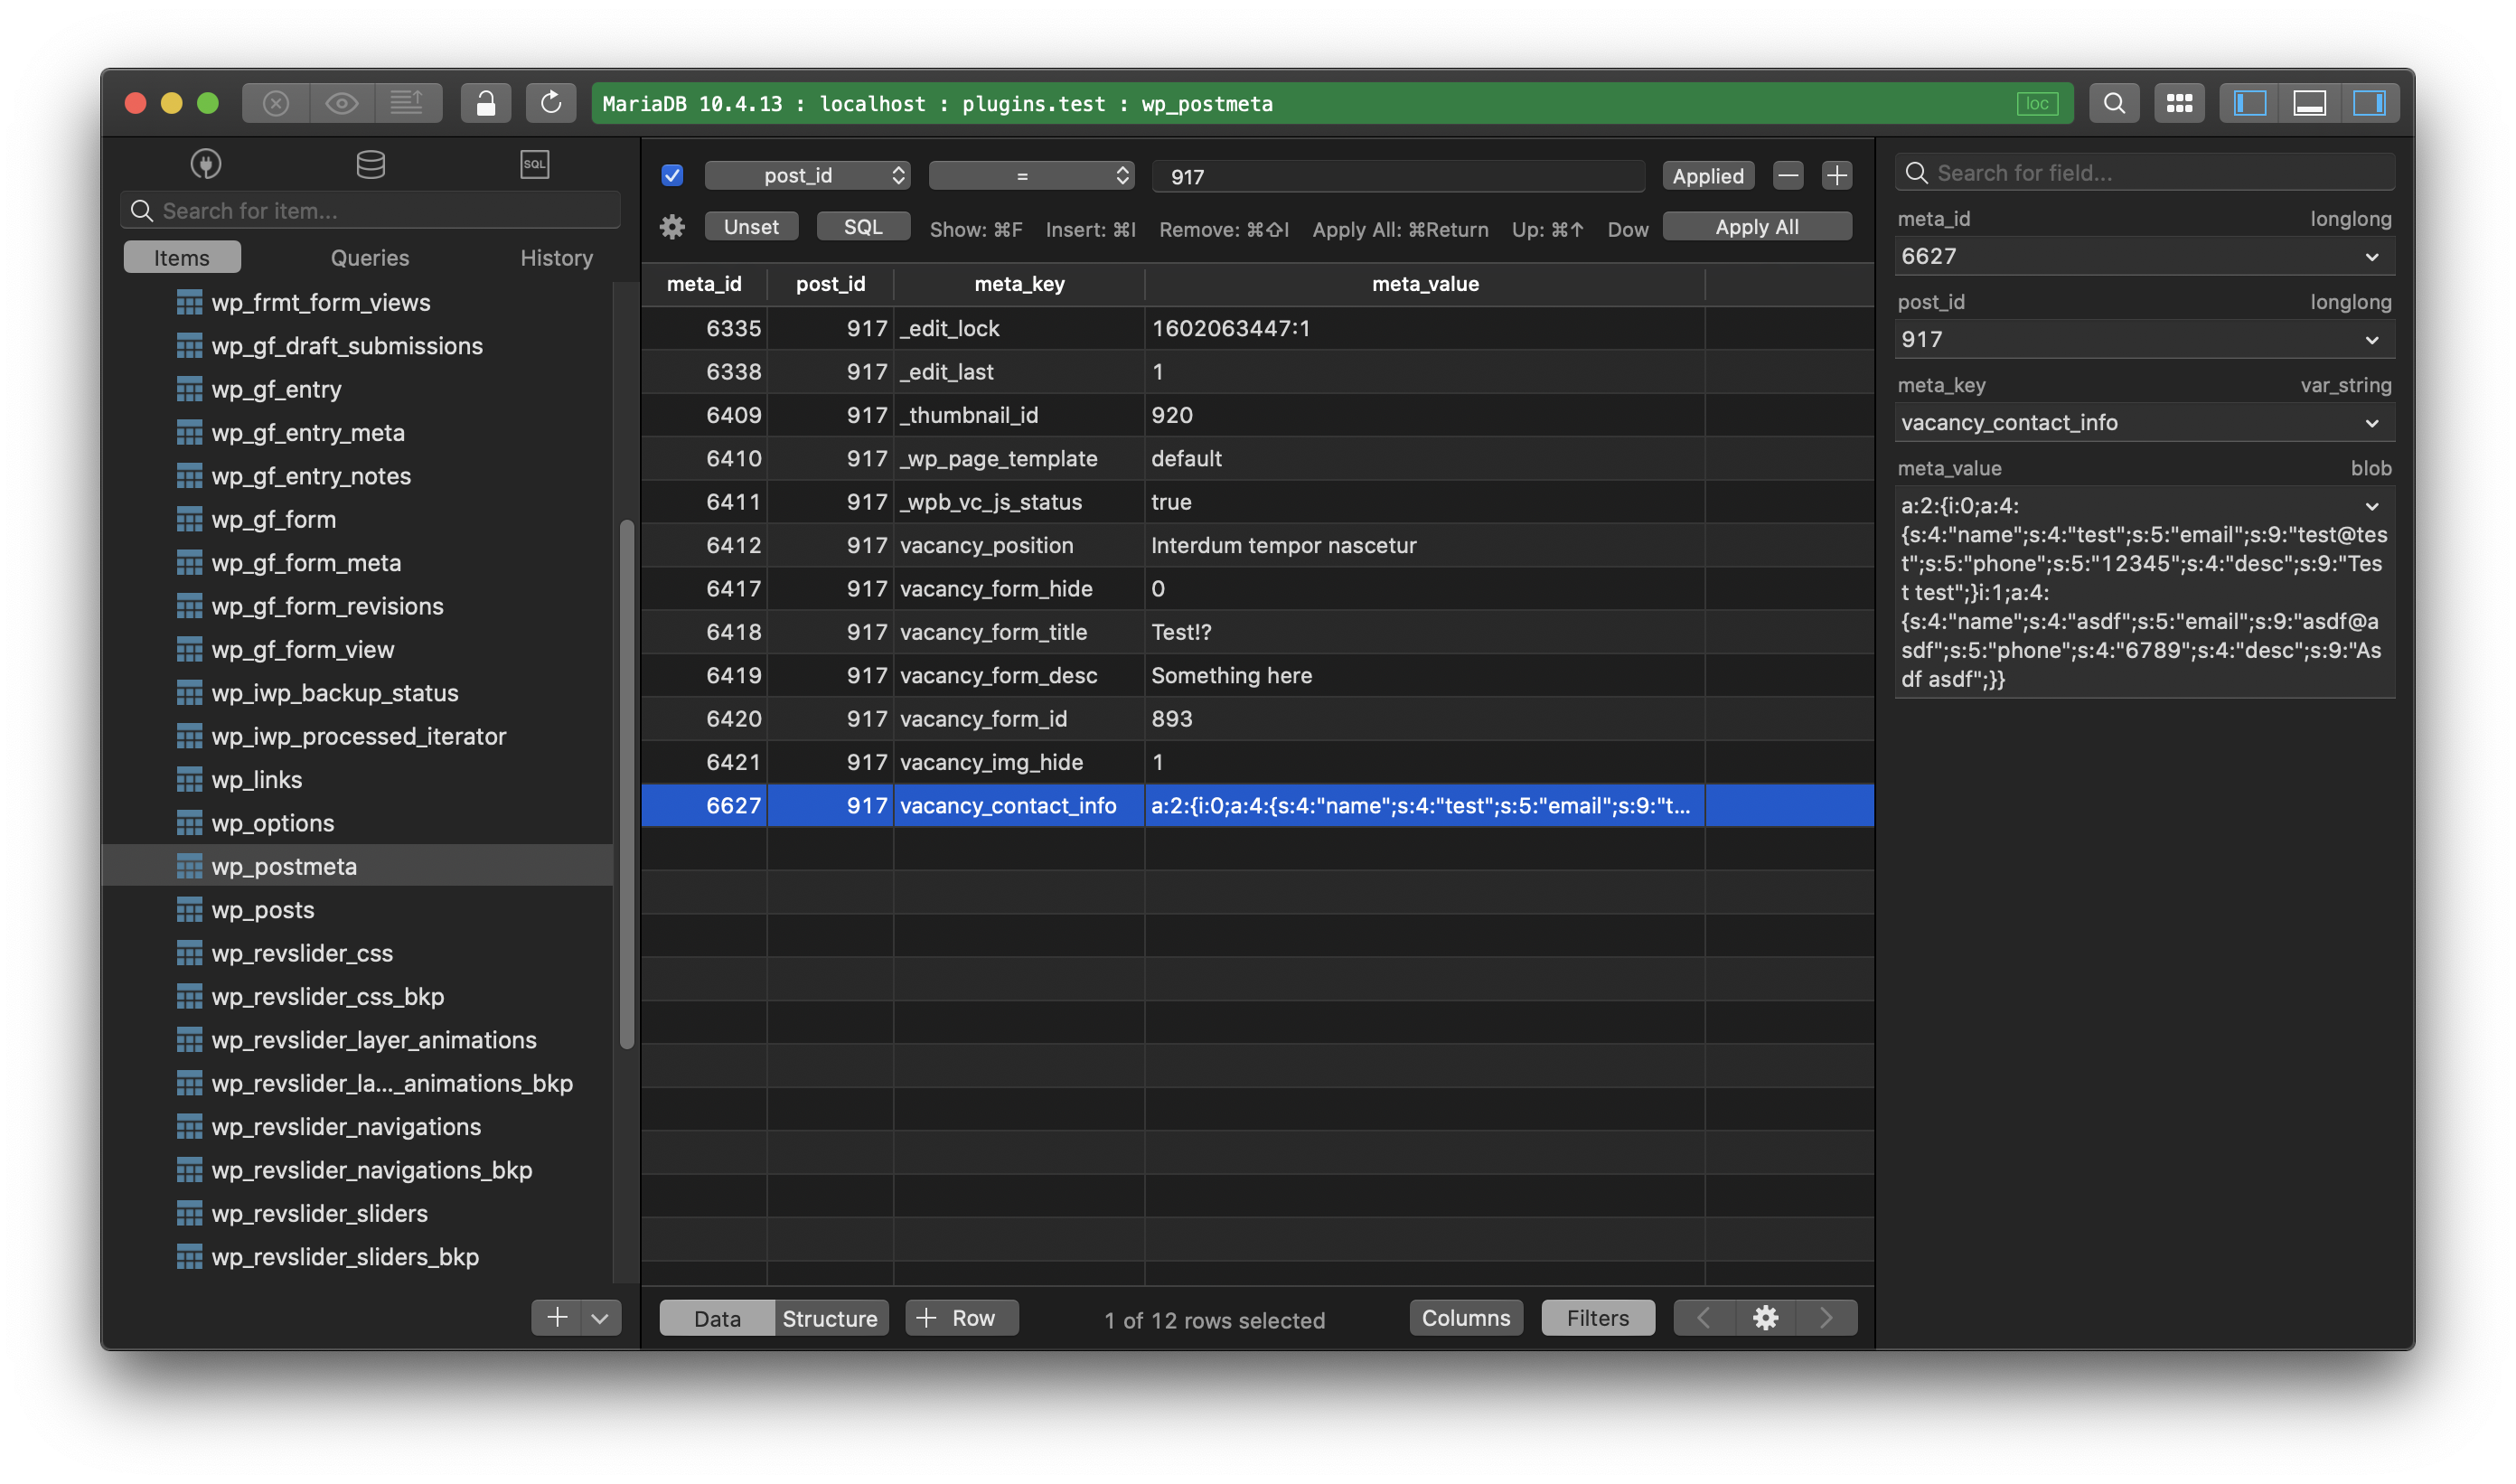The width and height of the screenshot is (2516, 1484).
Task: Select the vacancy_position row
Action: click(1257, 545)
